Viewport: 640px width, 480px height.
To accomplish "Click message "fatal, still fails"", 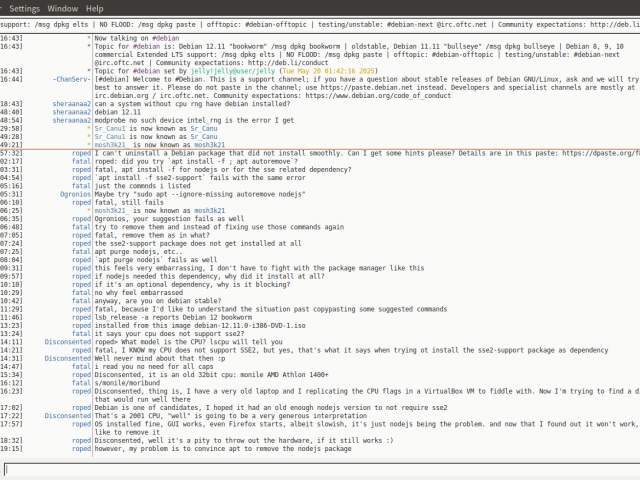I will 129,202.
